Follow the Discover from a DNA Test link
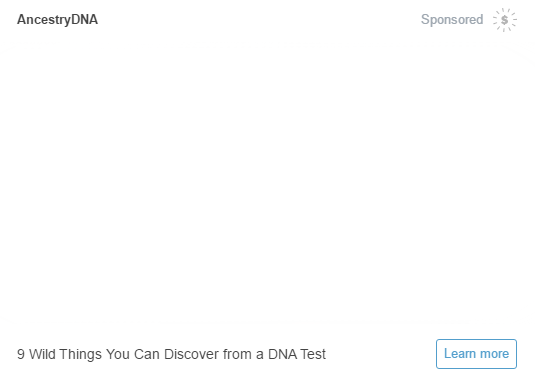535x381 pixels. tap(171, 354)
